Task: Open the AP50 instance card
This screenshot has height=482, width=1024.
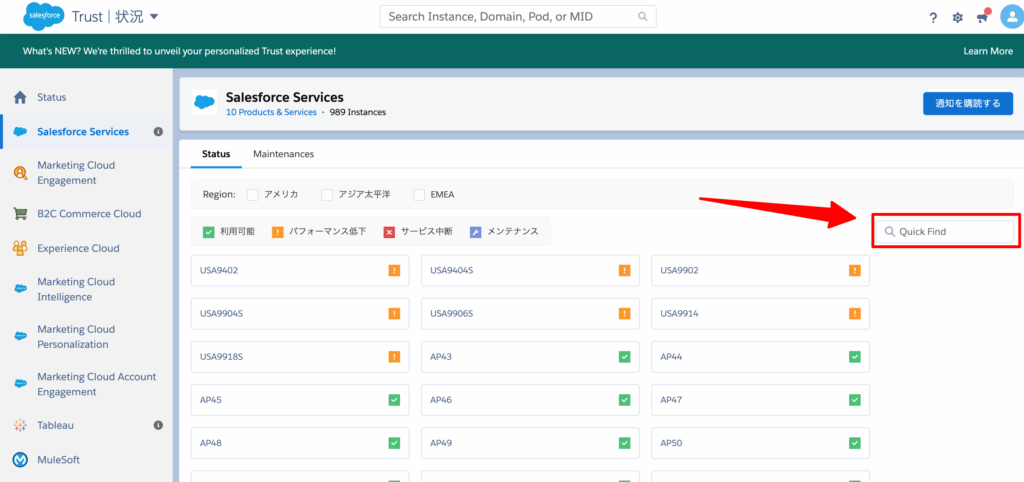Action: [760, 443]
